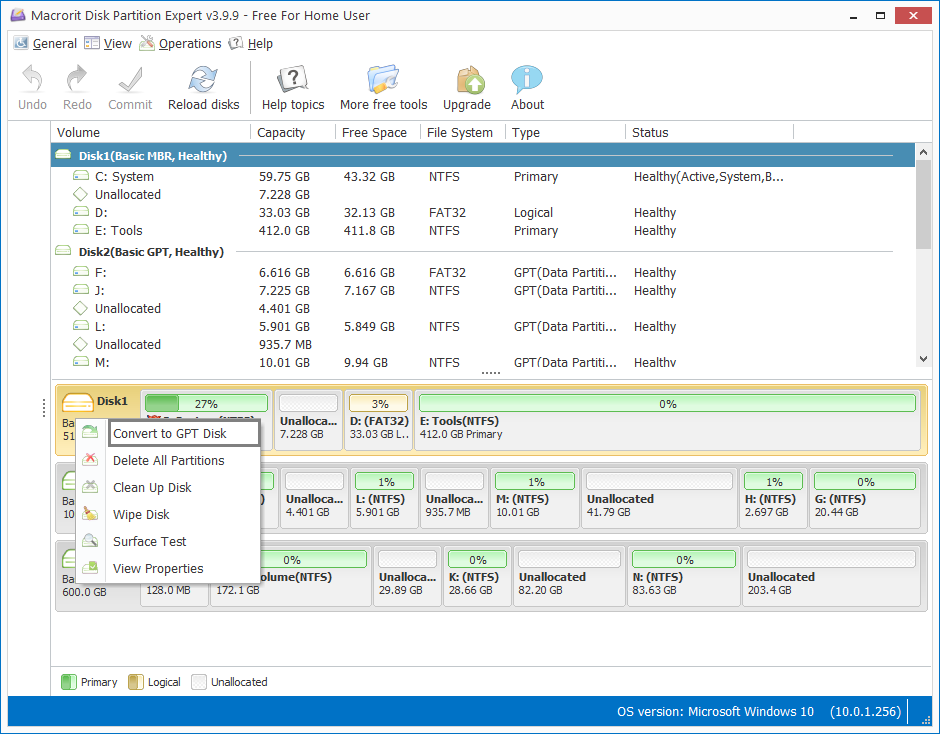Screen dimensions: 940x734
Task: Sort by the Type column header
Action: point(565,133)
